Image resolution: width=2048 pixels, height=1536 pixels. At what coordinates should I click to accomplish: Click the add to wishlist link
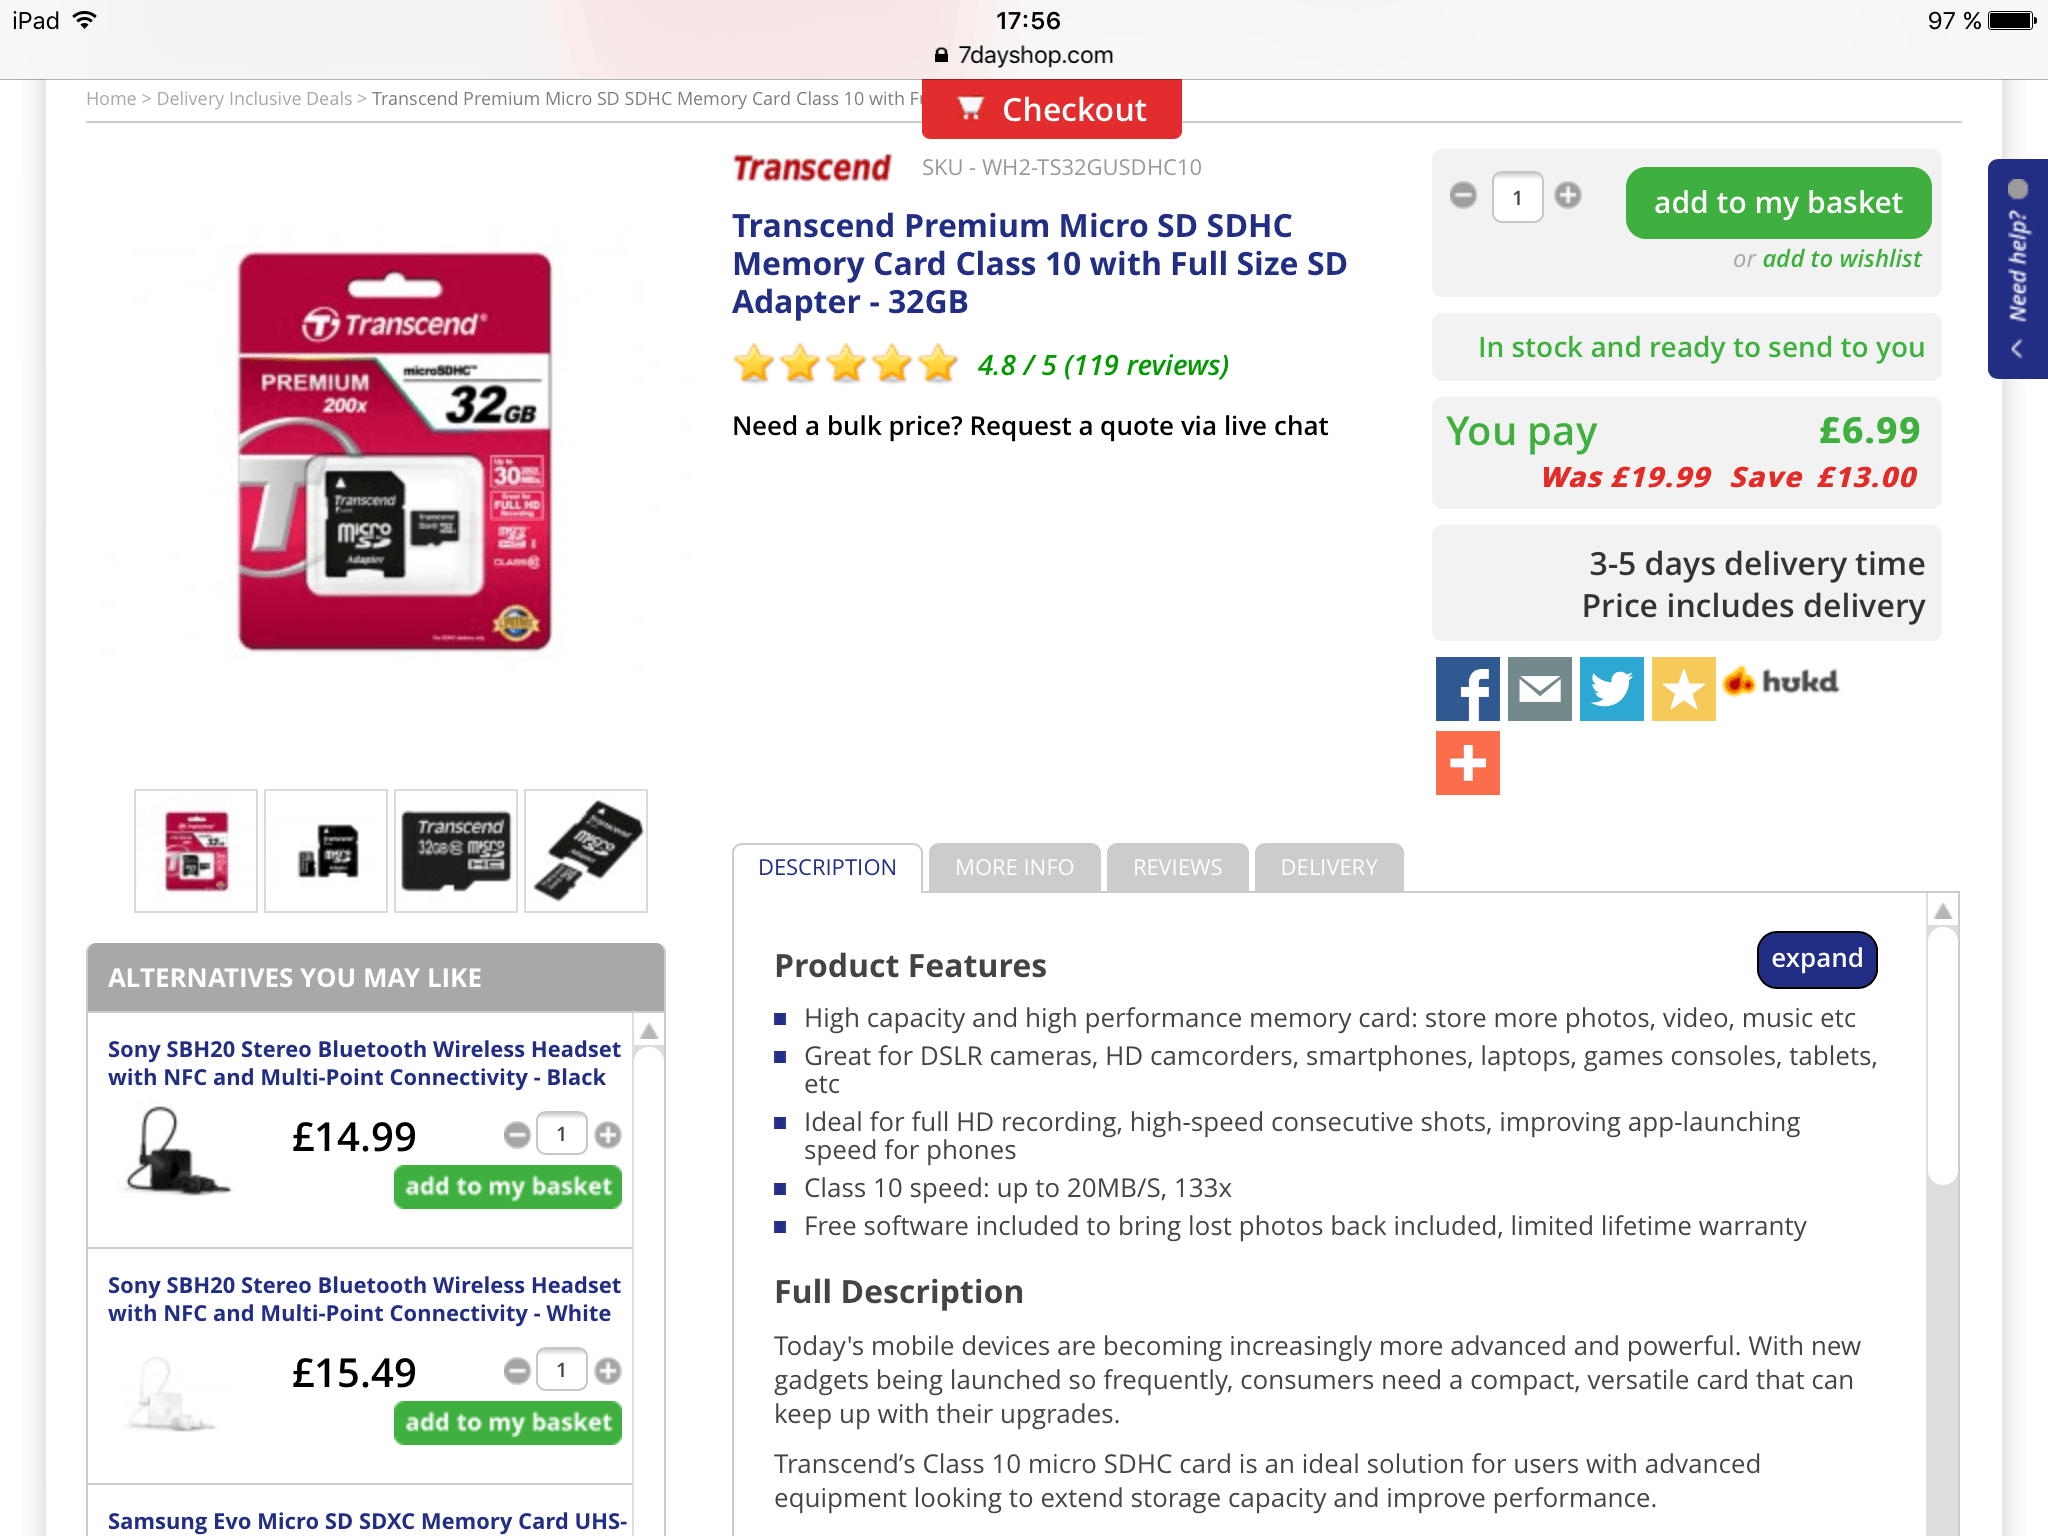1841,259
